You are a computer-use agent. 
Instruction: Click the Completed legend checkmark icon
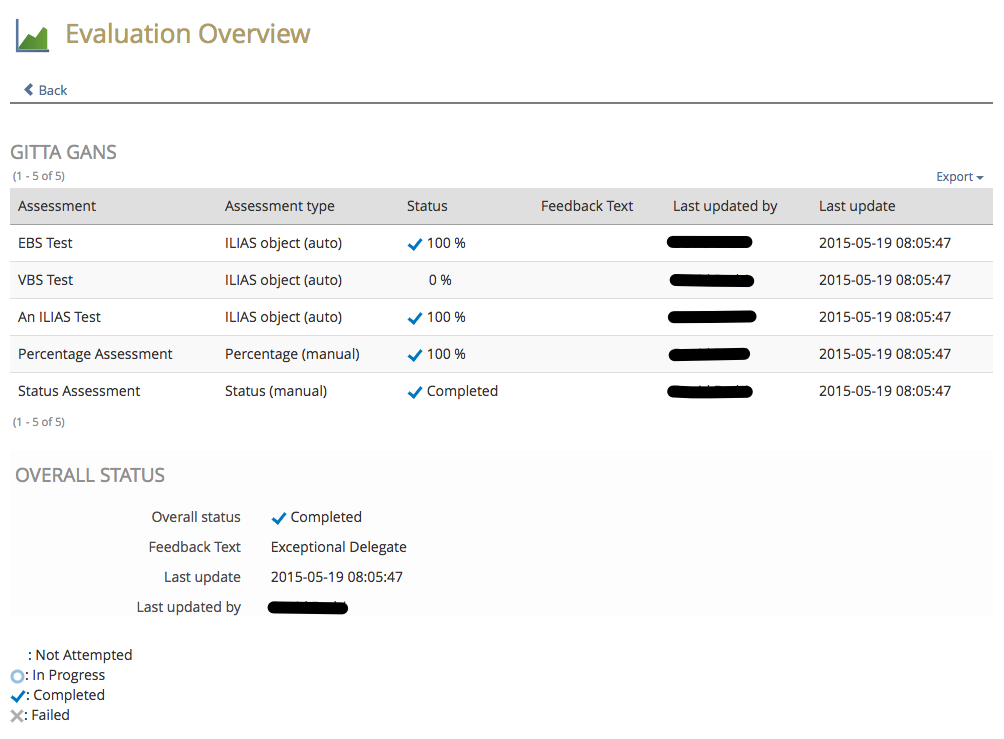click(17, 696)
